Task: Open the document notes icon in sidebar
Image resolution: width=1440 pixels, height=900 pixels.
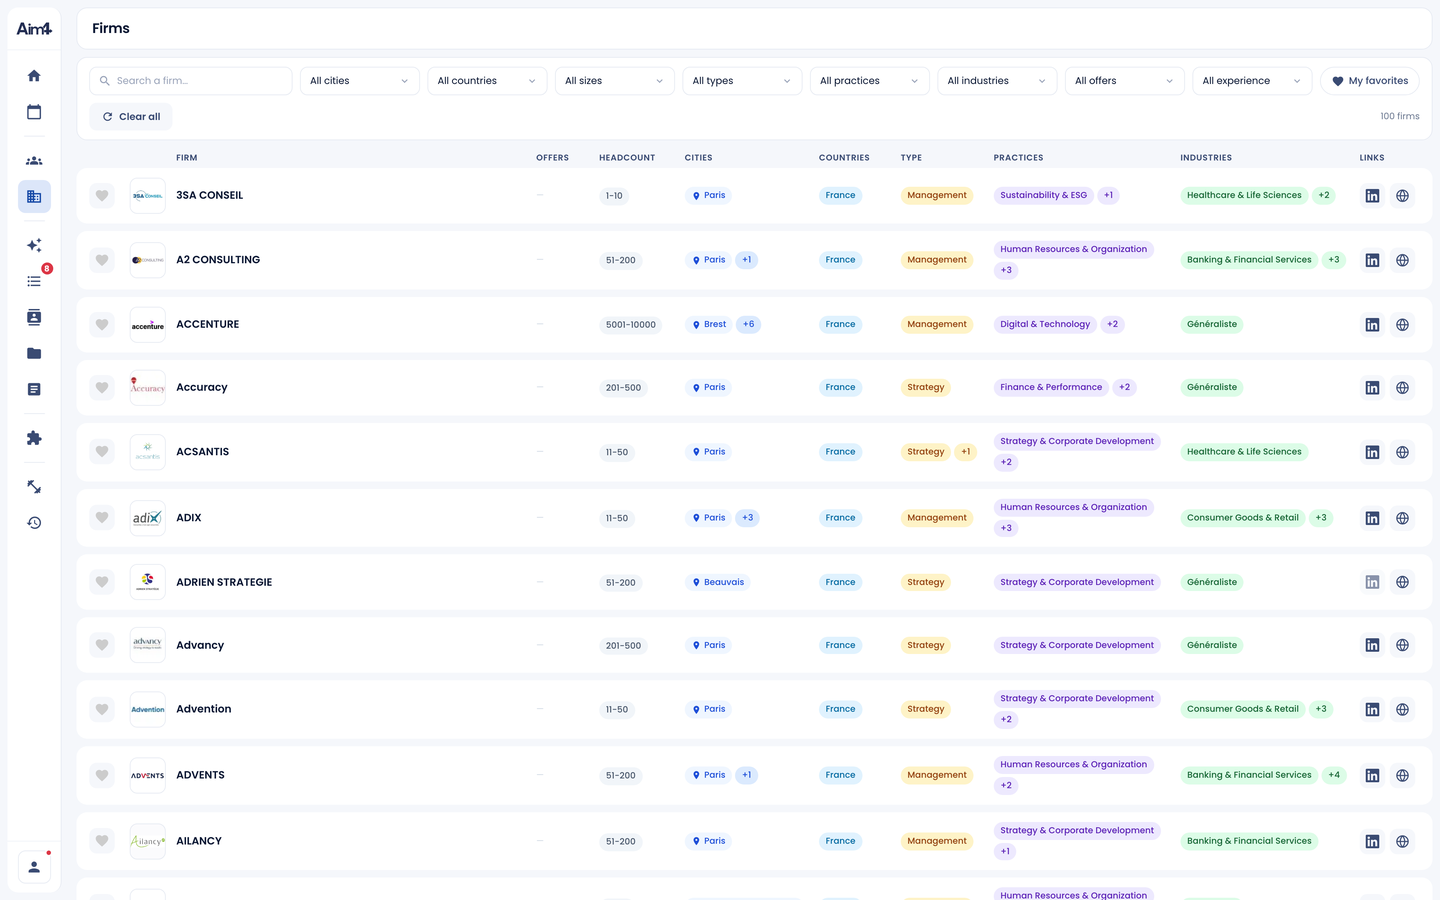Action: (x=34, y=389)
